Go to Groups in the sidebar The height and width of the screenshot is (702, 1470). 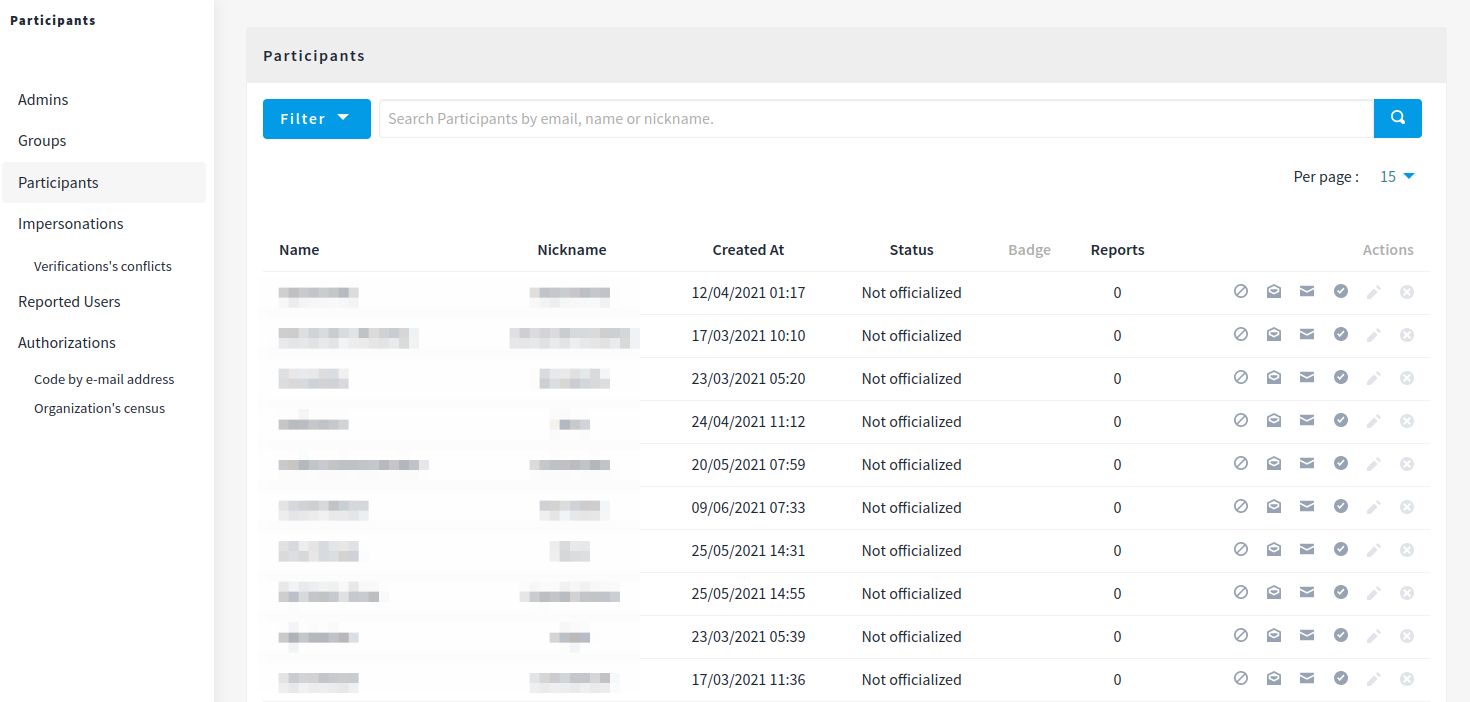42,141
